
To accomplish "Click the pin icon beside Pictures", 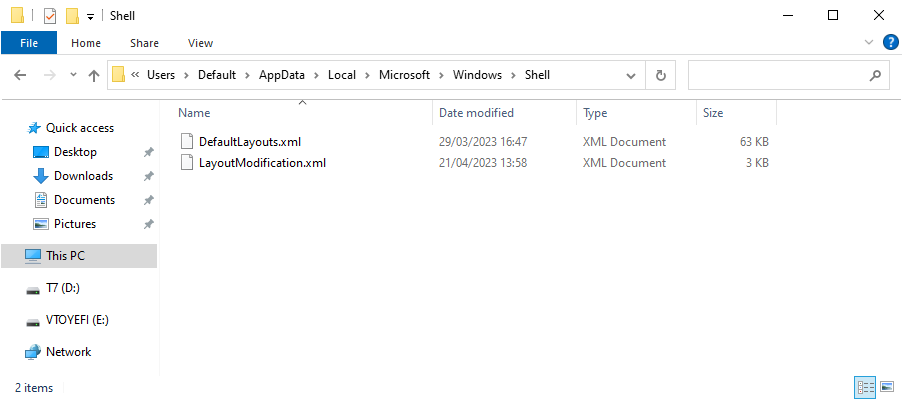I will [149, 224].
